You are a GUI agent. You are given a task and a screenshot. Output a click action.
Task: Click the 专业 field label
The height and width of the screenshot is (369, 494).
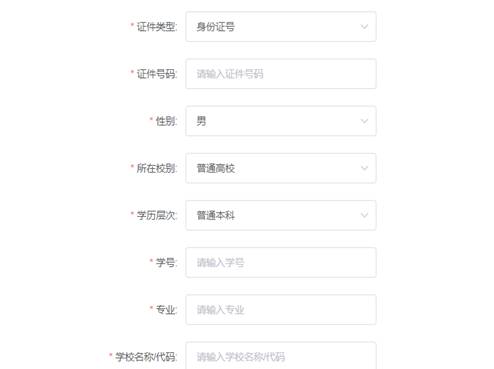coord(166,310)
